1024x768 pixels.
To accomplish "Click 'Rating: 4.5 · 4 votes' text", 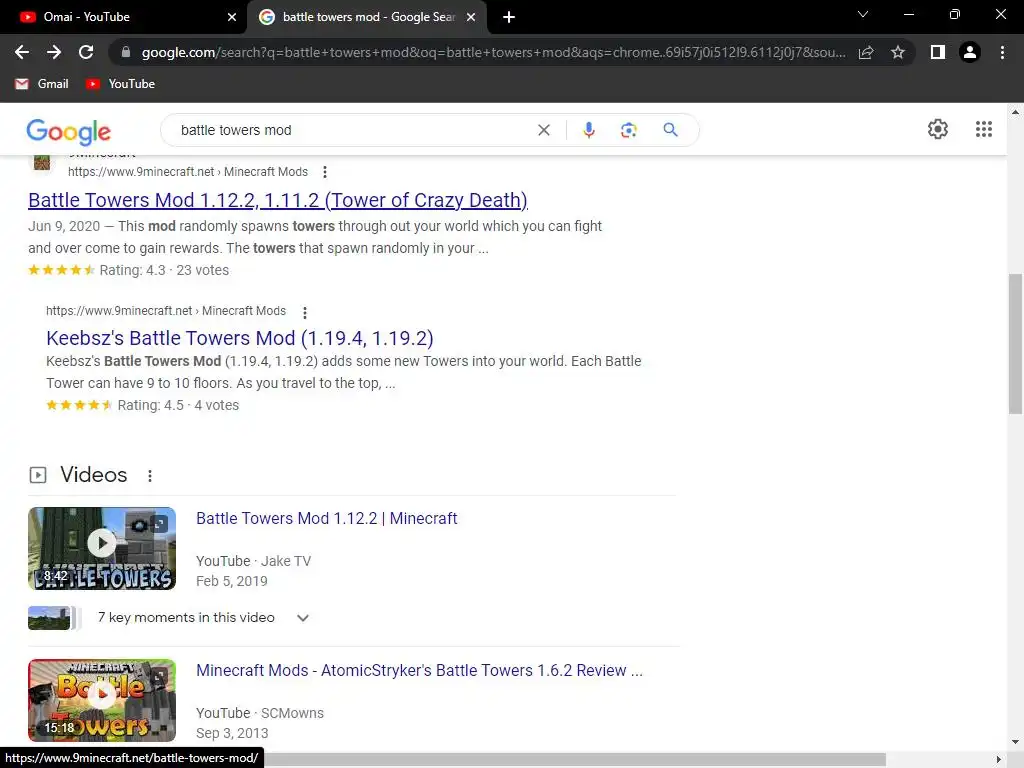I will [178, 406].
